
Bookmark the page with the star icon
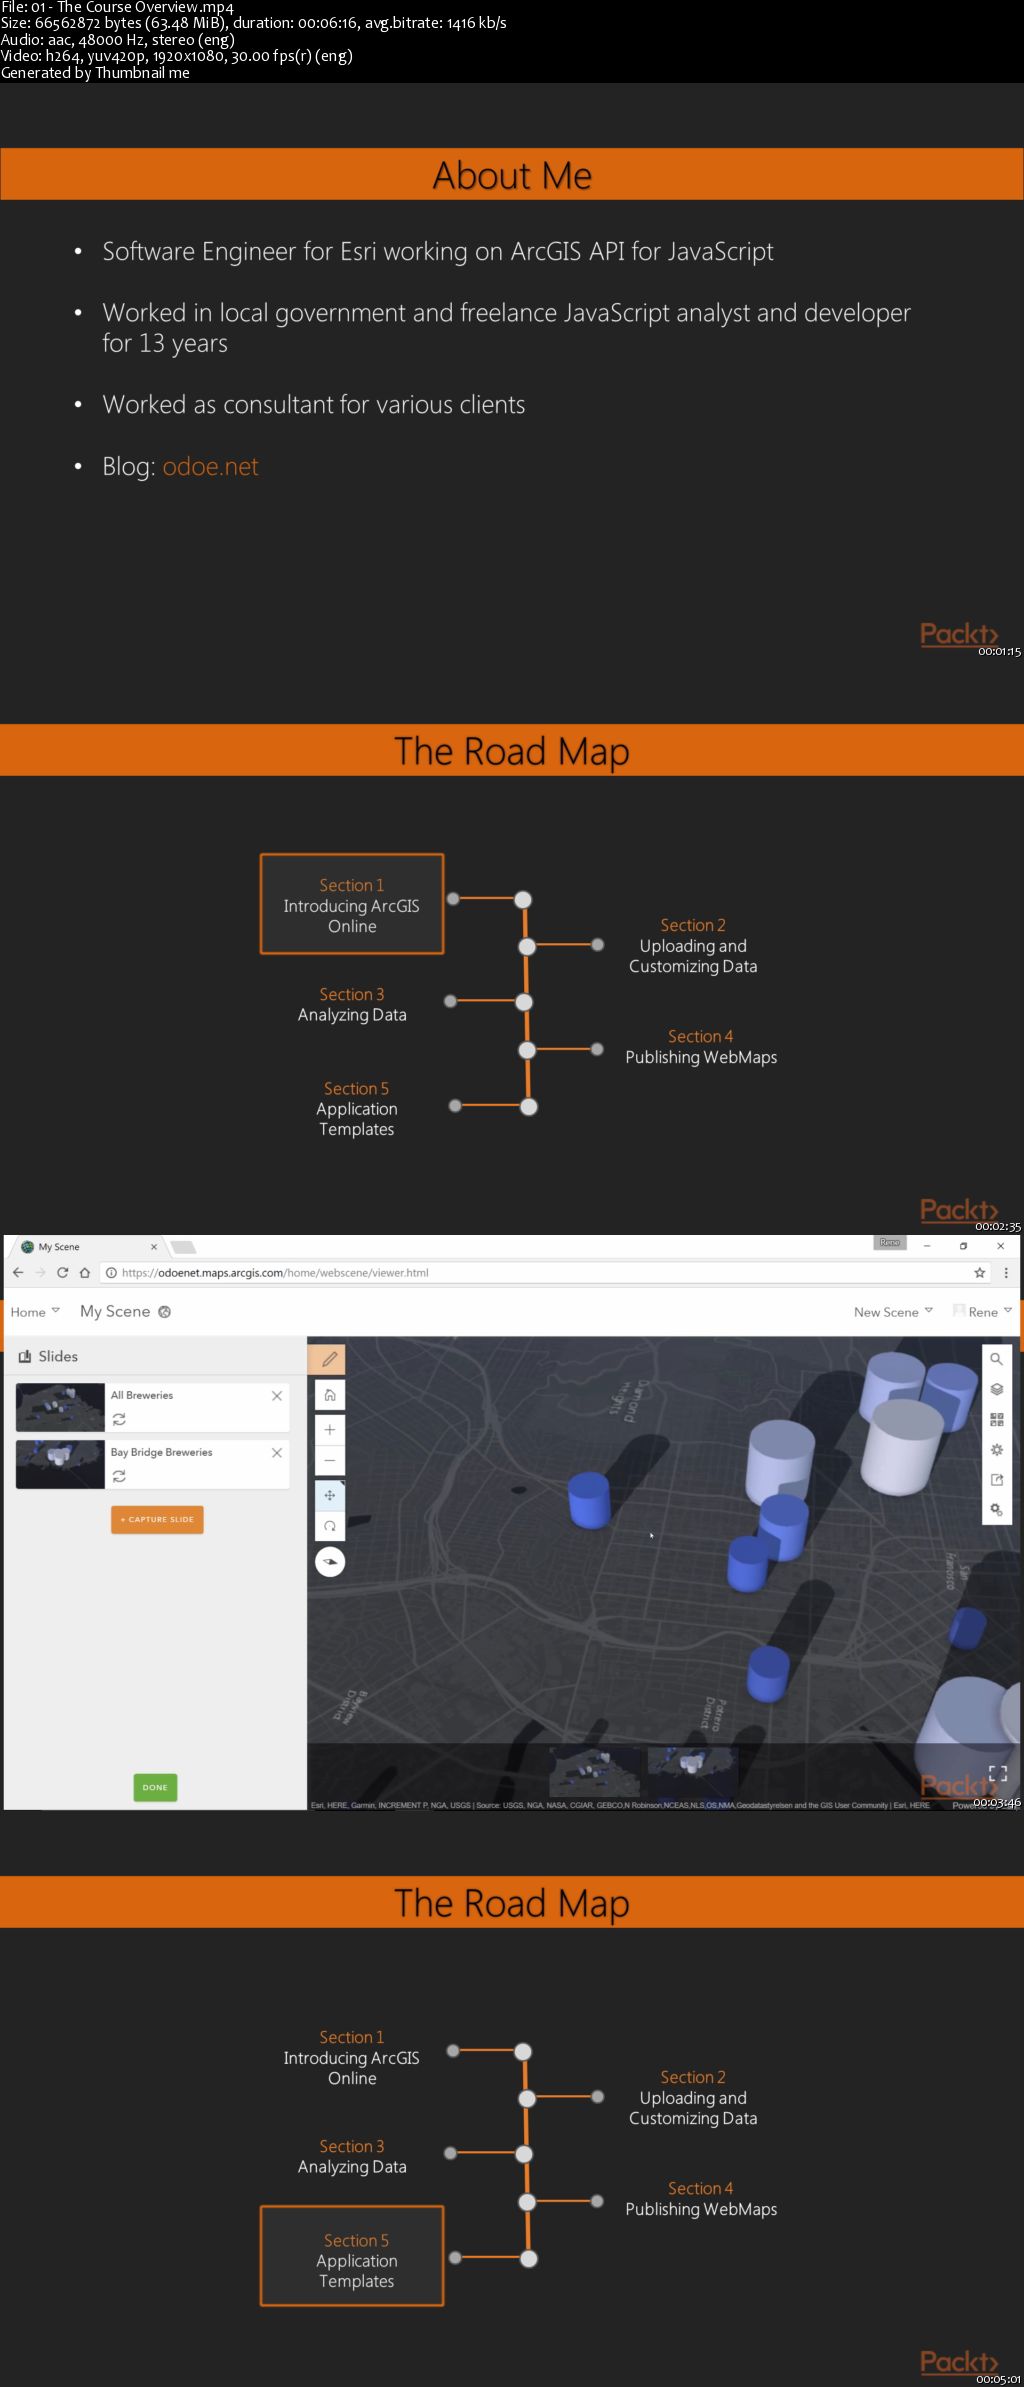click(980, 1272)
